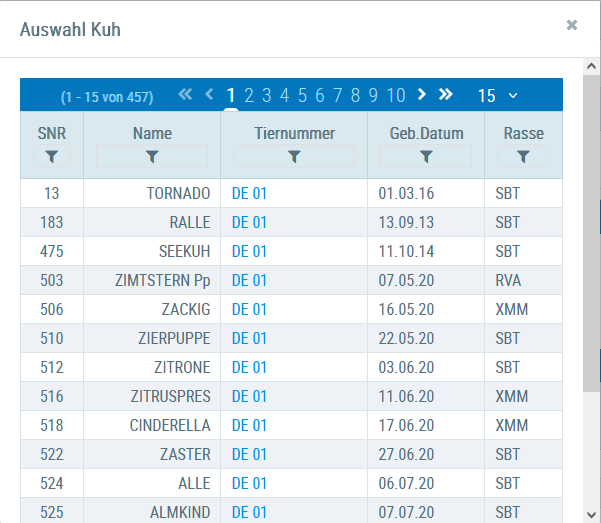
Task: Select page 5 in the paginator
Action: click(x=302, y=96)
